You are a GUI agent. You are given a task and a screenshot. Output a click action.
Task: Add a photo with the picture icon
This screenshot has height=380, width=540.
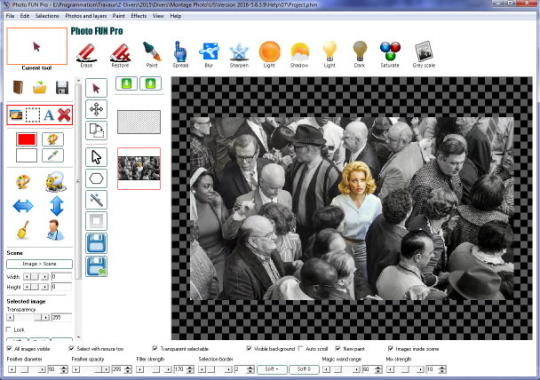coord(16,115)
